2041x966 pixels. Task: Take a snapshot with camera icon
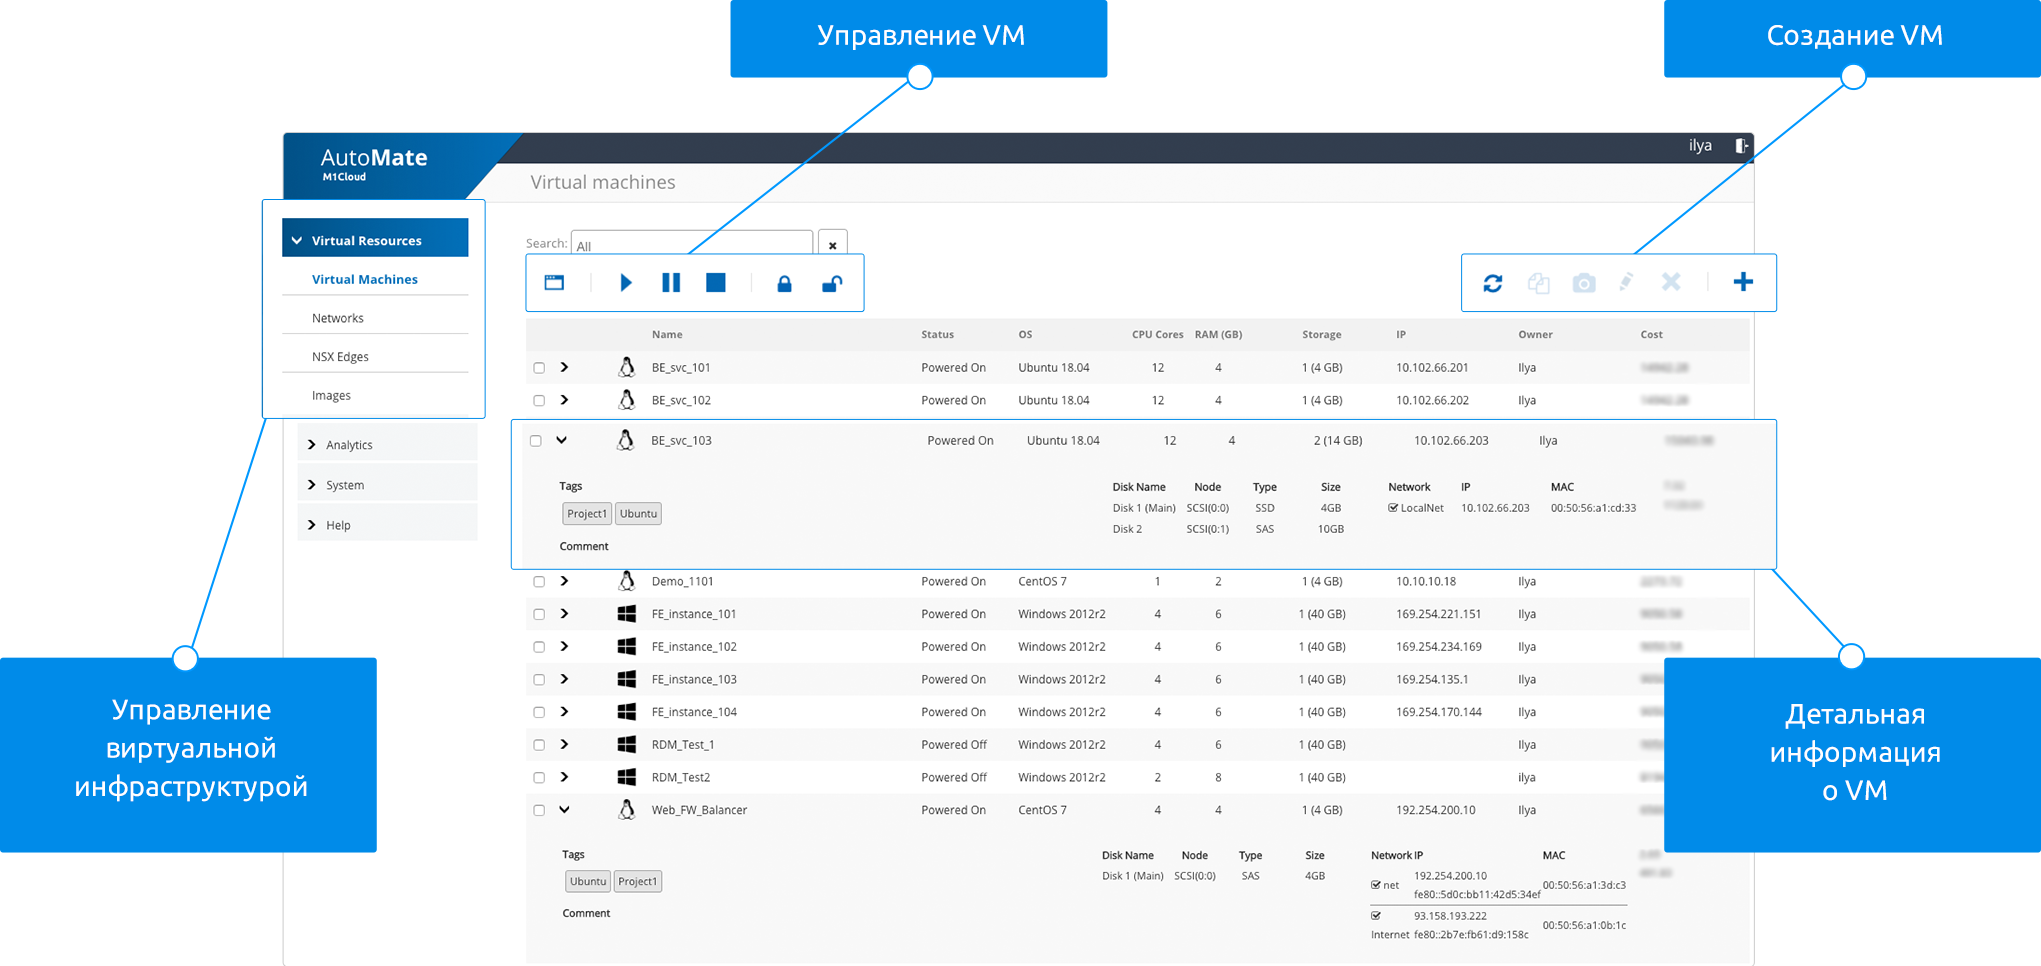click(x=1584, y=283)
